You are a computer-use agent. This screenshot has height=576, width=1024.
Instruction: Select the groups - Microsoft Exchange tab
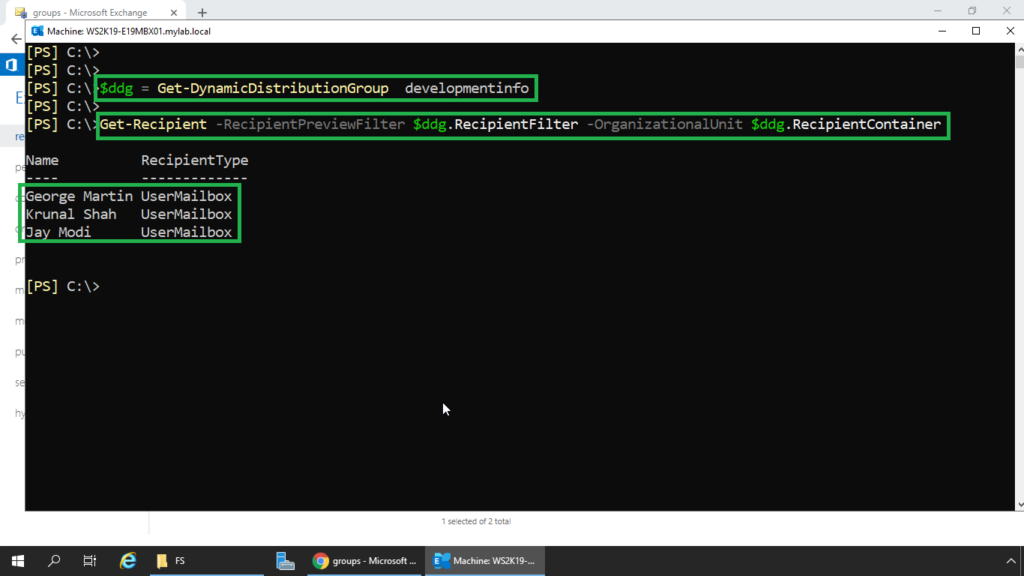coord(95,12)
